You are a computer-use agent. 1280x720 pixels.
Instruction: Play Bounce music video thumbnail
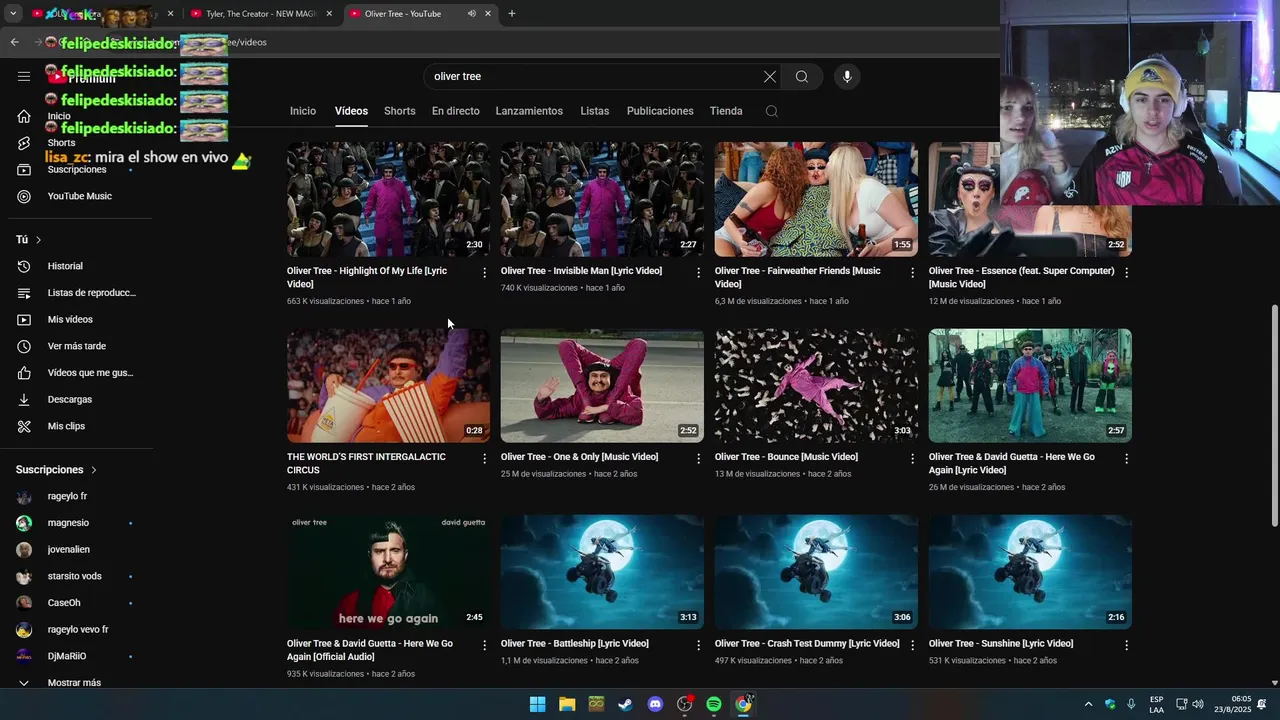816,385
